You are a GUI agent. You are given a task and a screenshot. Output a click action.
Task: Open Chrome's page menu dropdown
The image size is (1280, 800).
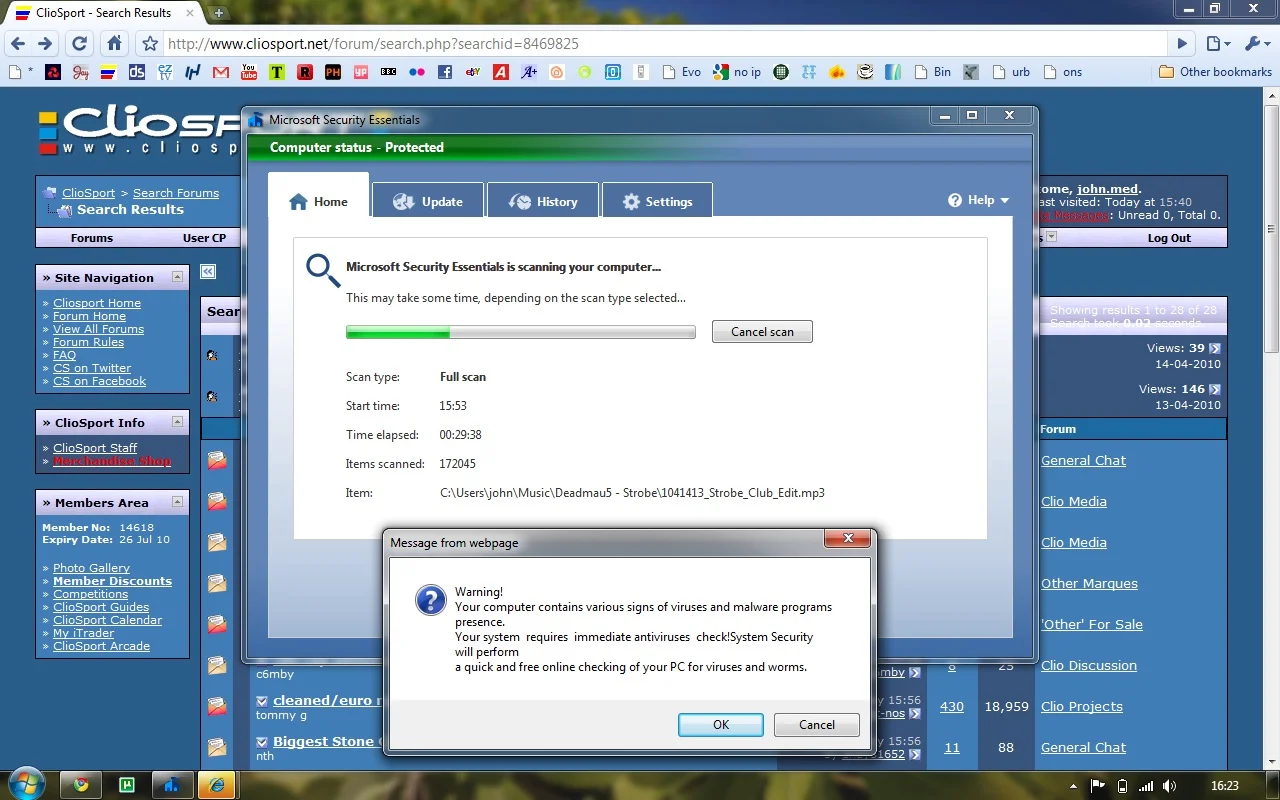coord(1218,44)
